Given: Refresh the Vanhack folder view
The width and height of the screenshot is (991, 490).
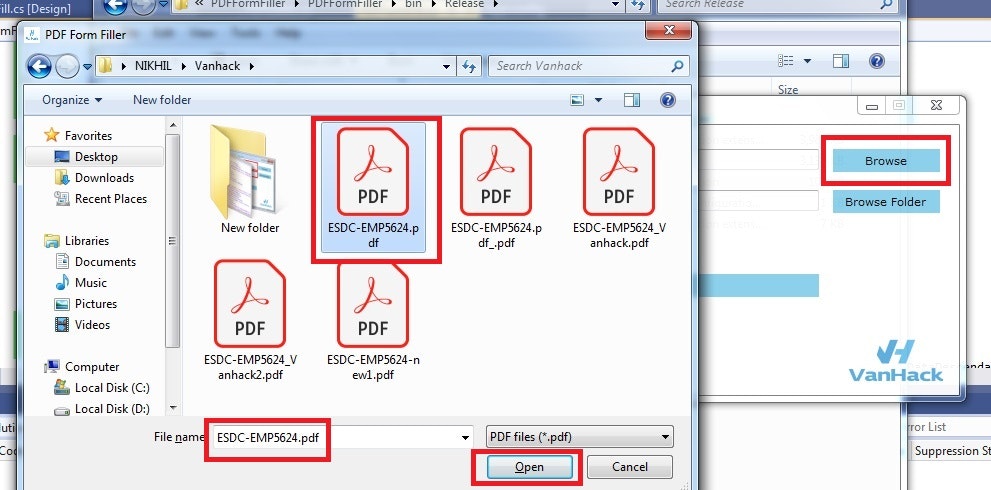Looking at the screenshot, I should pos(468,66).
